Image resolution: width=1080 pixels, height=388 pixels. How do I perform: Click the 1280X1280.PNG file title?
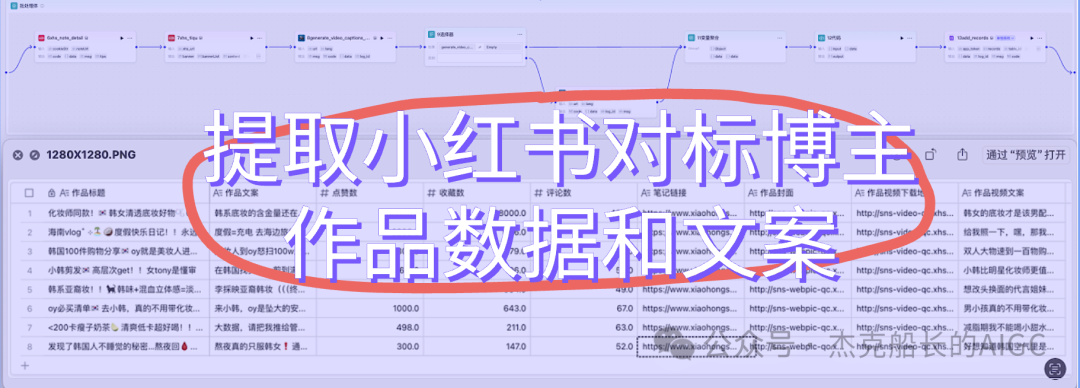pyautogui.click(x=91, y=155)
